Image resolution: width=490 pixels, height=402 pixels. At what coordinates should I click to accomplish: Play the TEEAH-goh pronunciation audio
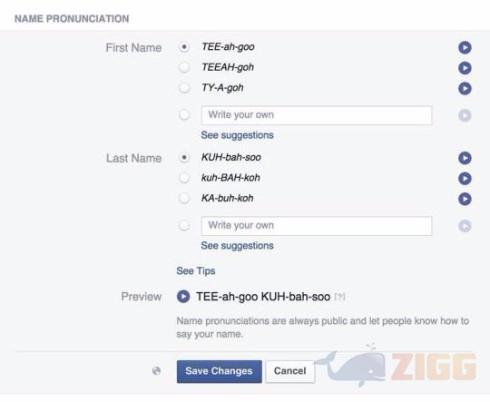pyautogui.click(x=465, y=68)
